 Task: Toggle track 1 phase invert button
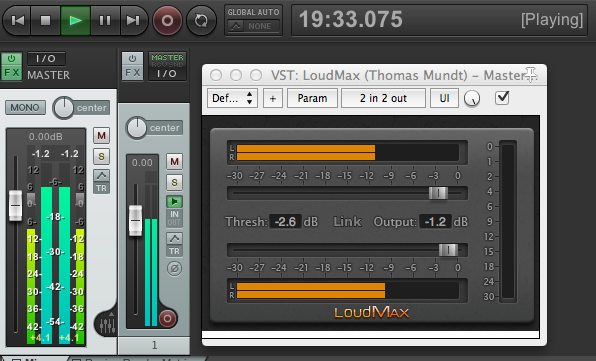pyautogui.click(x=174, y=269)
